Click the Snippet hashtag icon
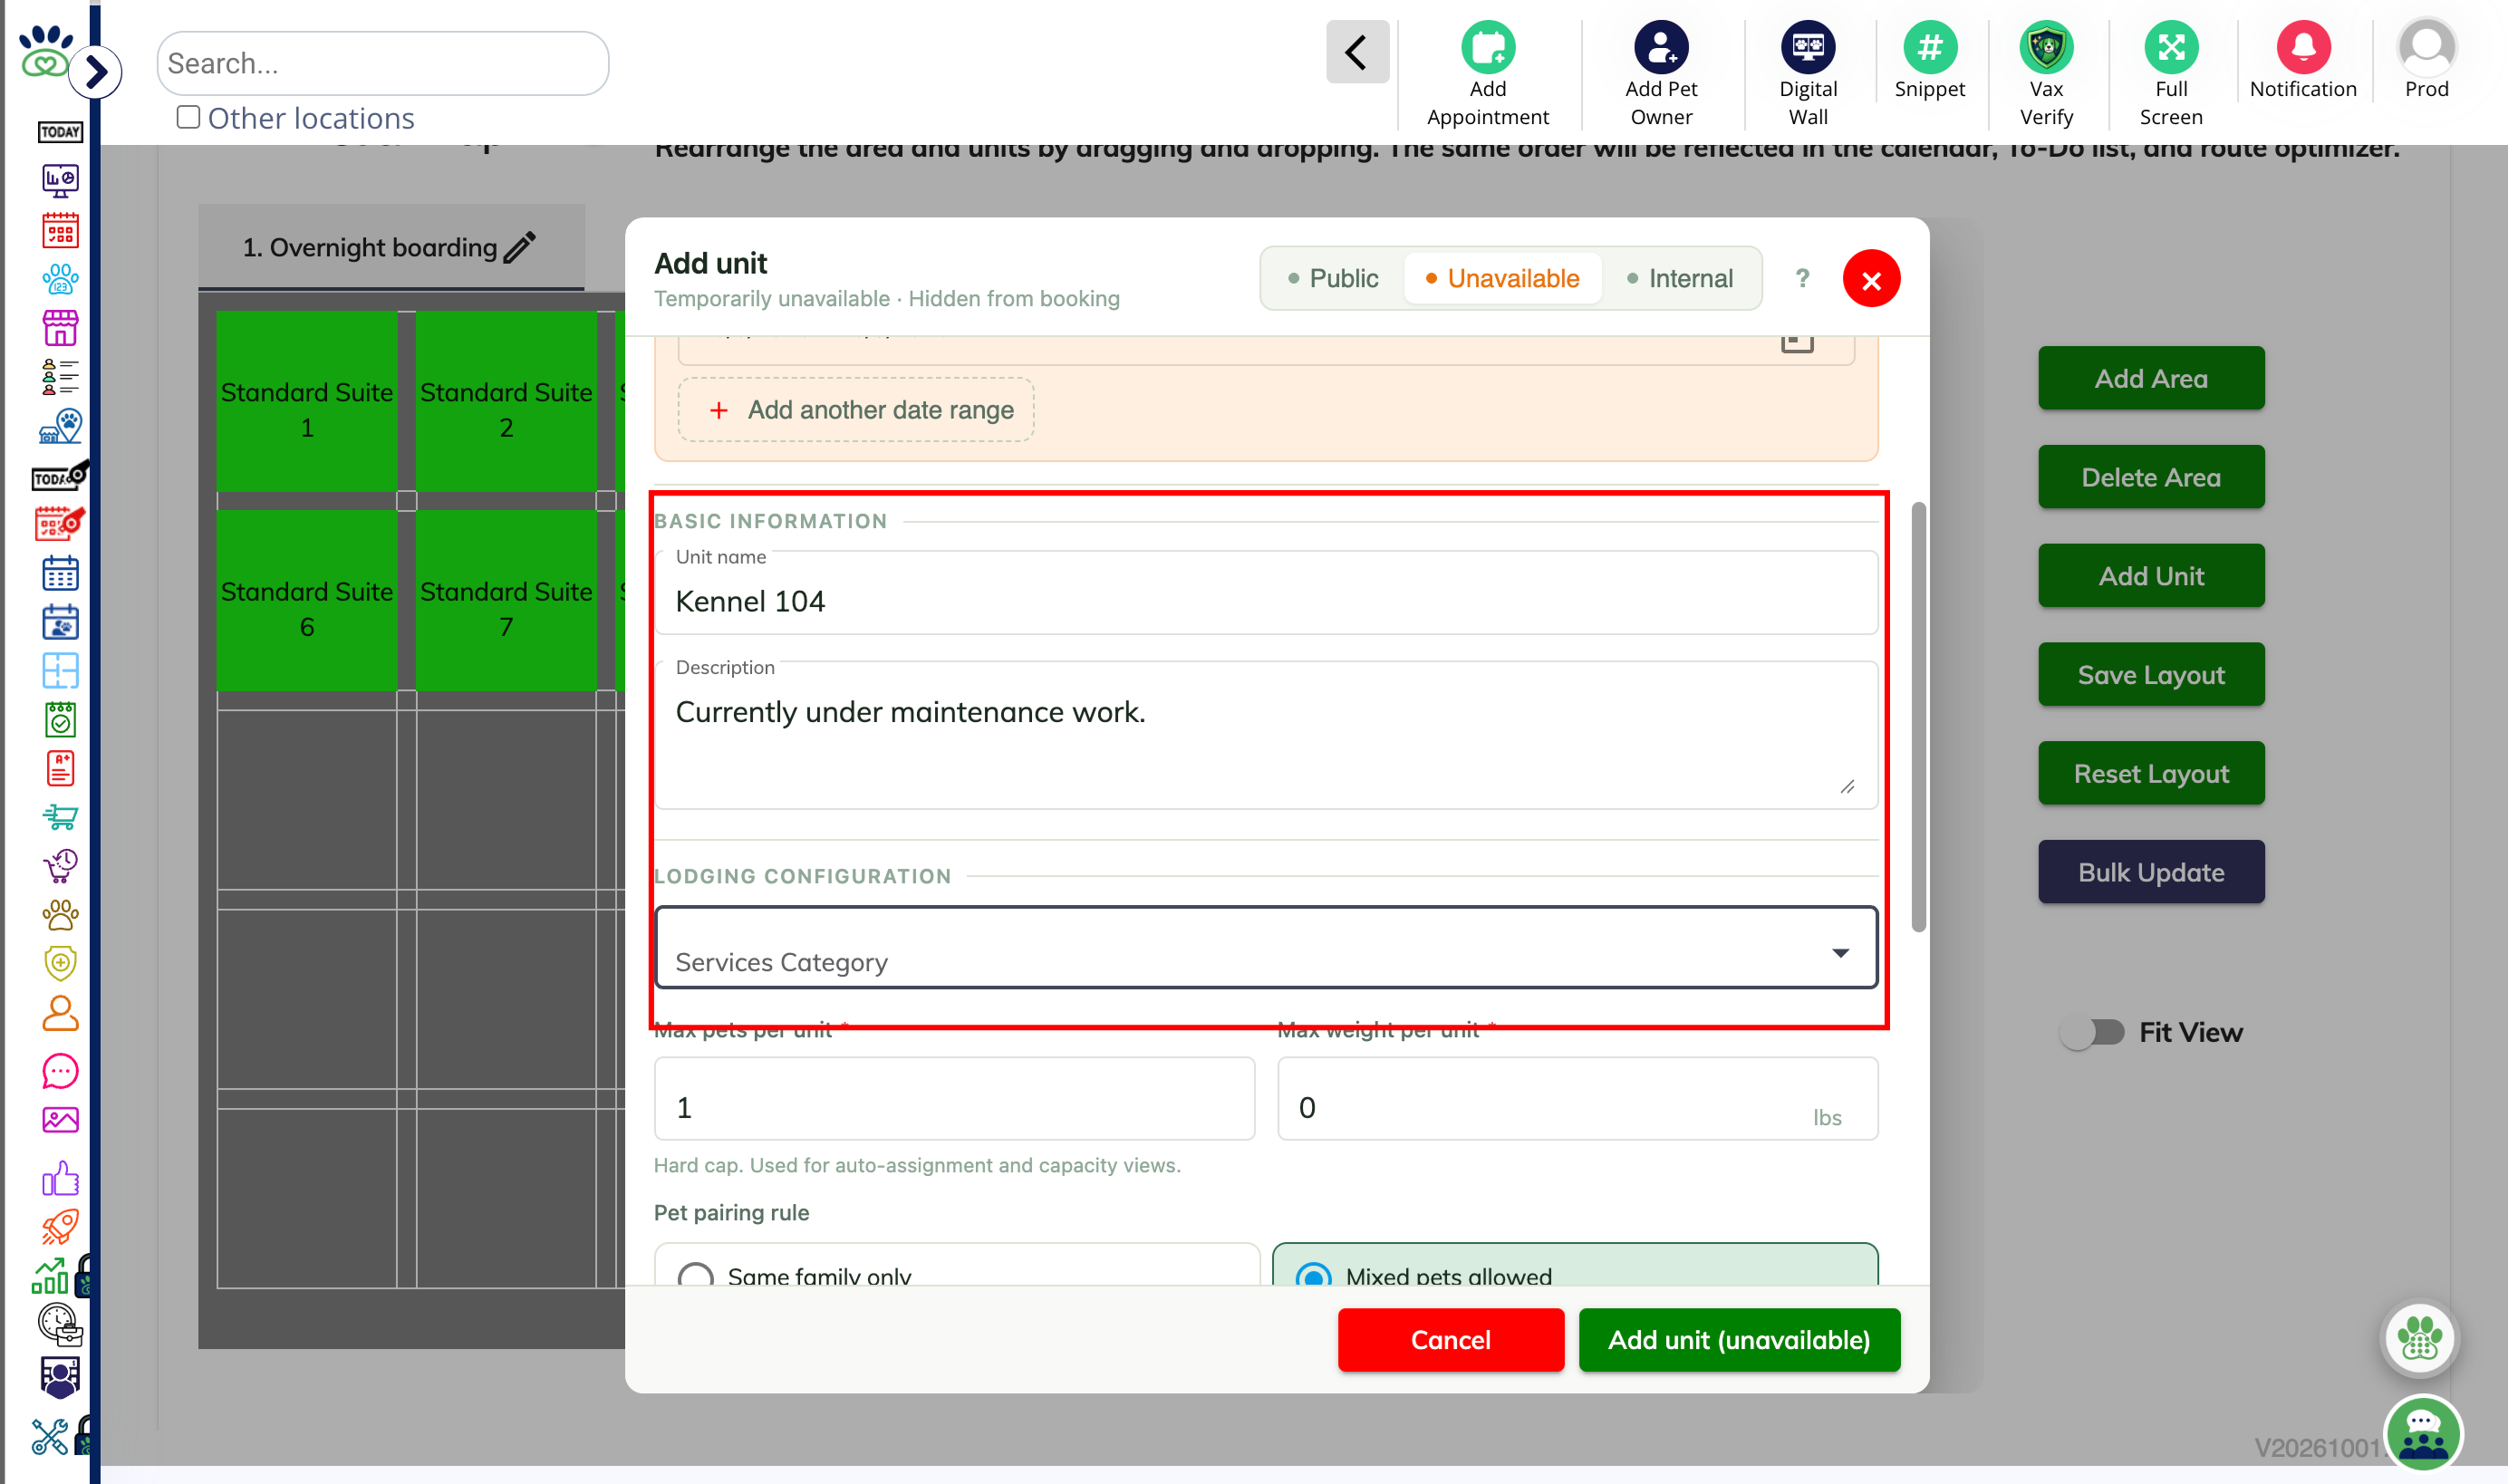This screenshot has width=2508, height=1484. 1930,47
